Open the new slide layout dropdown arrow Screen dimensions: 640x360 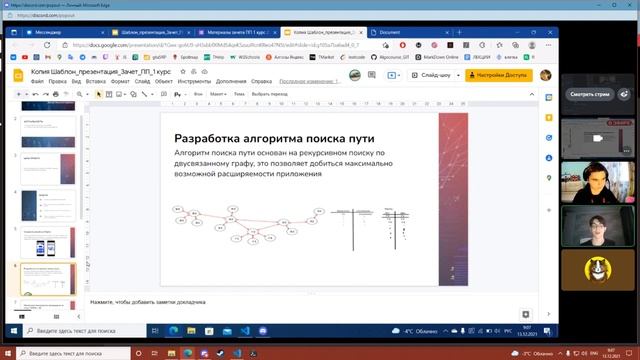[27, 94]
